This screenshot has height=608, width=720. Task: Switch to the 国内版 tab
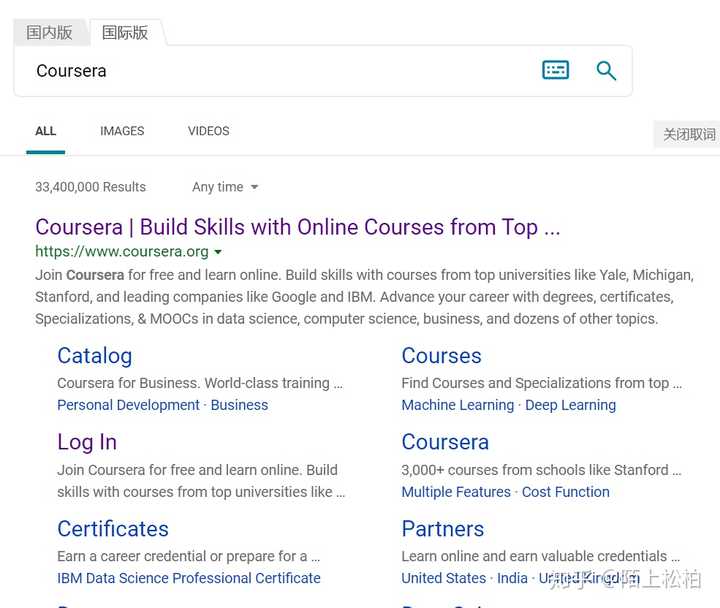click(50, 33)
